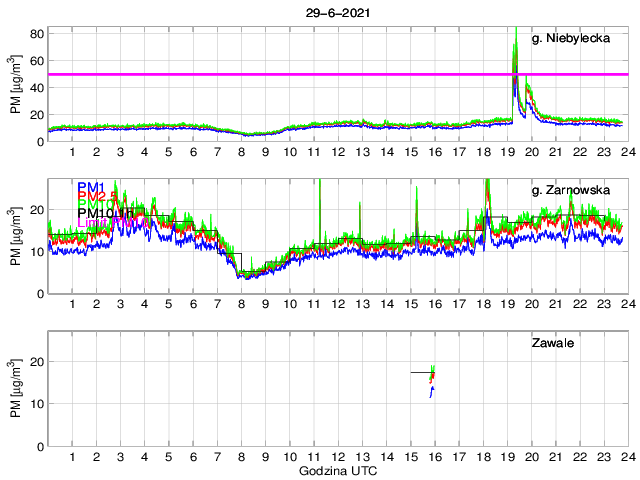Click the Godzina UTC axis label
This screenshot has width=640, height=480.
point(338,471)
